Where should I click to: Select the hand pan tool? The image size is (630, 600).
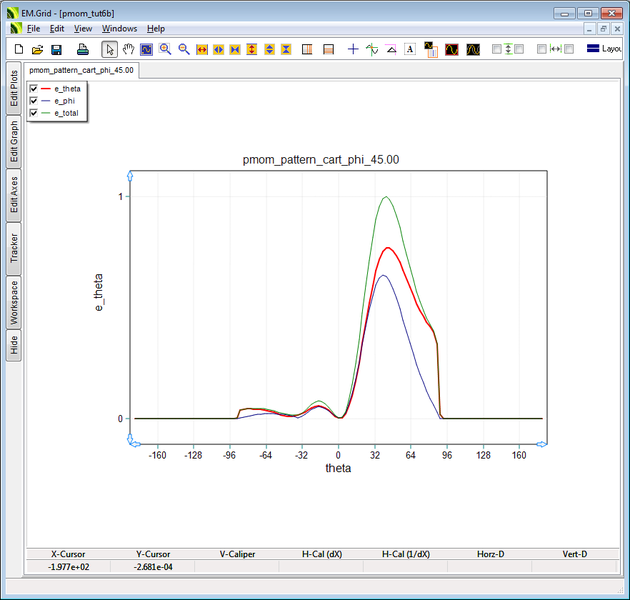(128, 49)
